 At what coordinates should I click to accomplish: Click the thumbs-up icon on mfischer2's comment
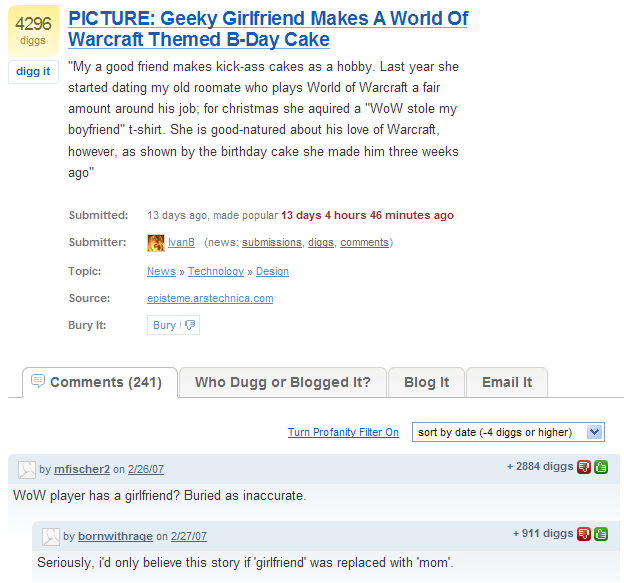(601, 467)
